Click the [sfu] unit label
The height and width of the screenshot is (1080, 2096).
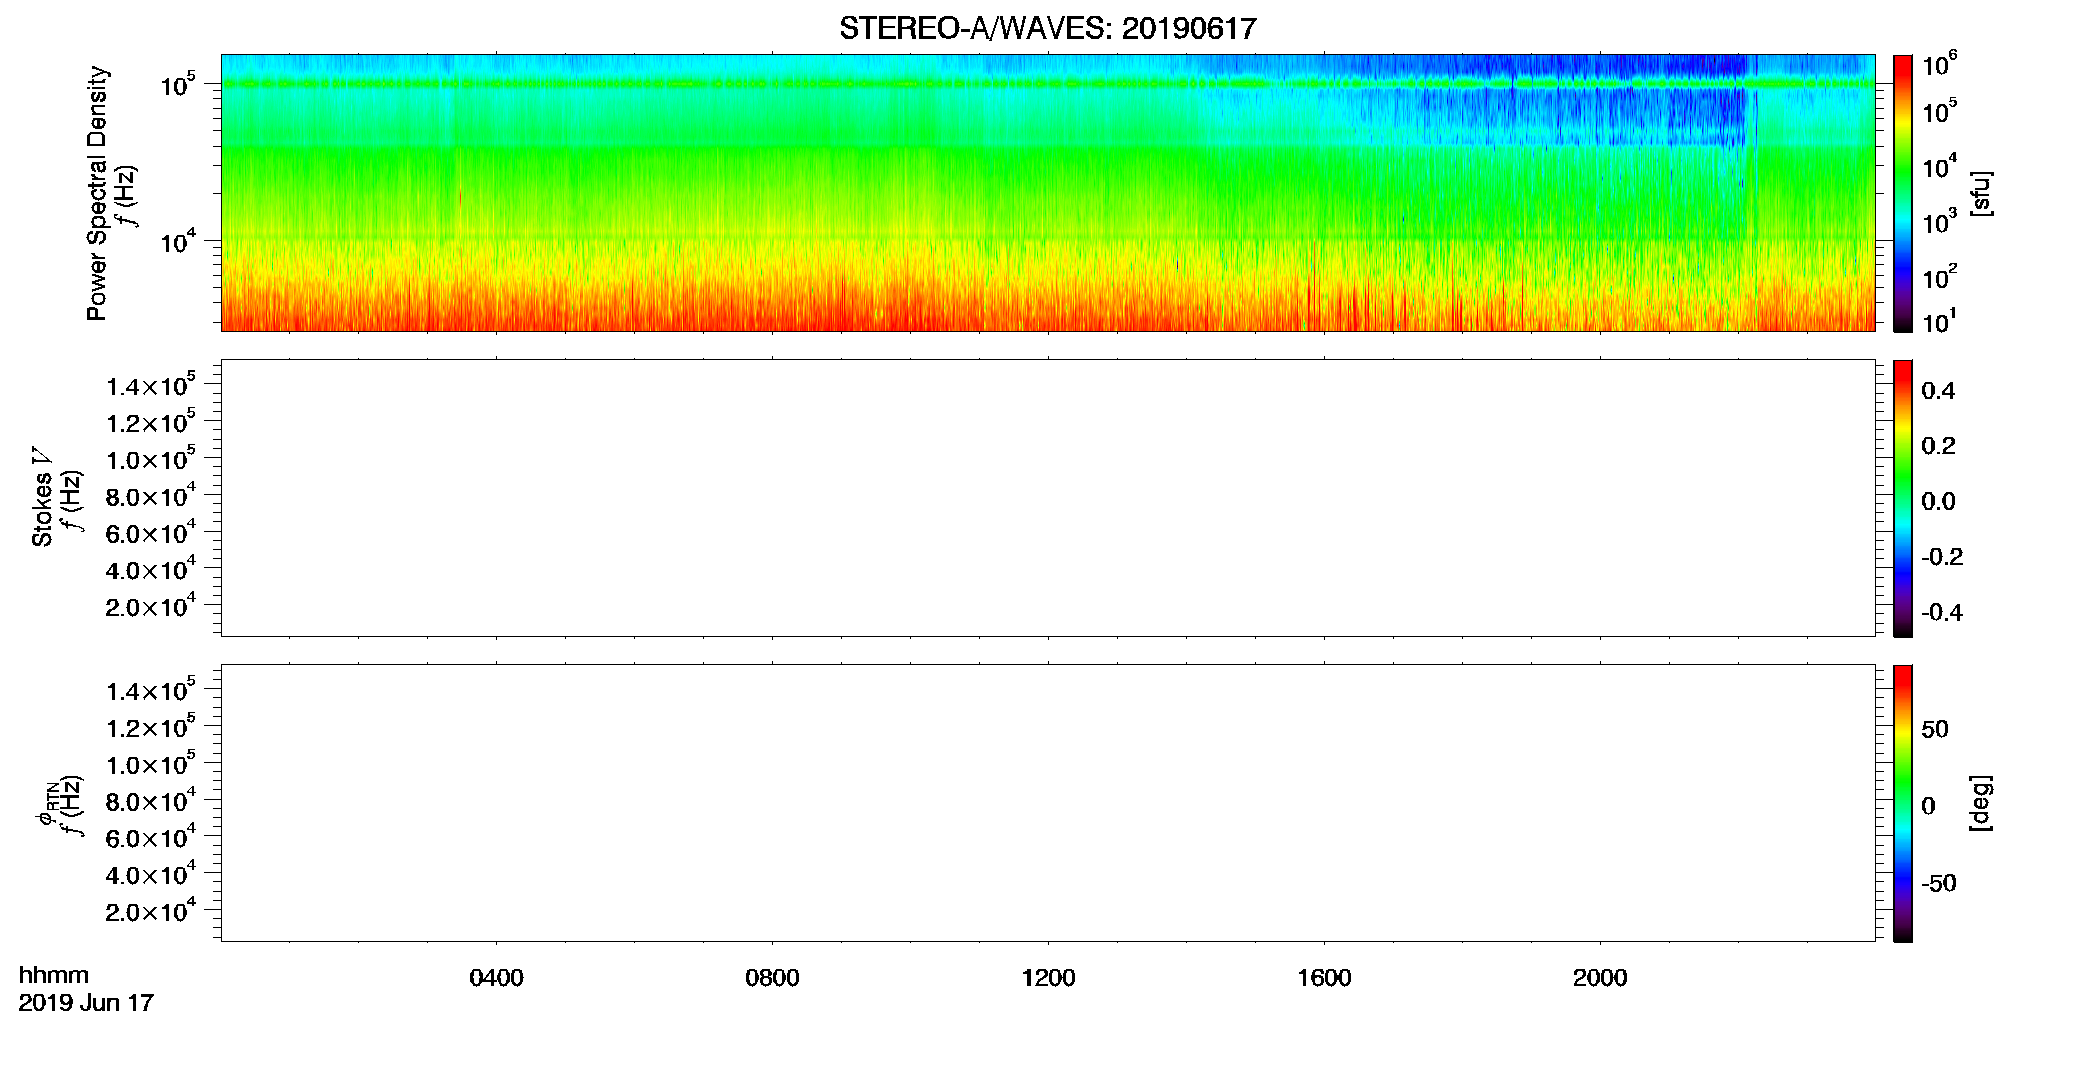coord(1981,193)
